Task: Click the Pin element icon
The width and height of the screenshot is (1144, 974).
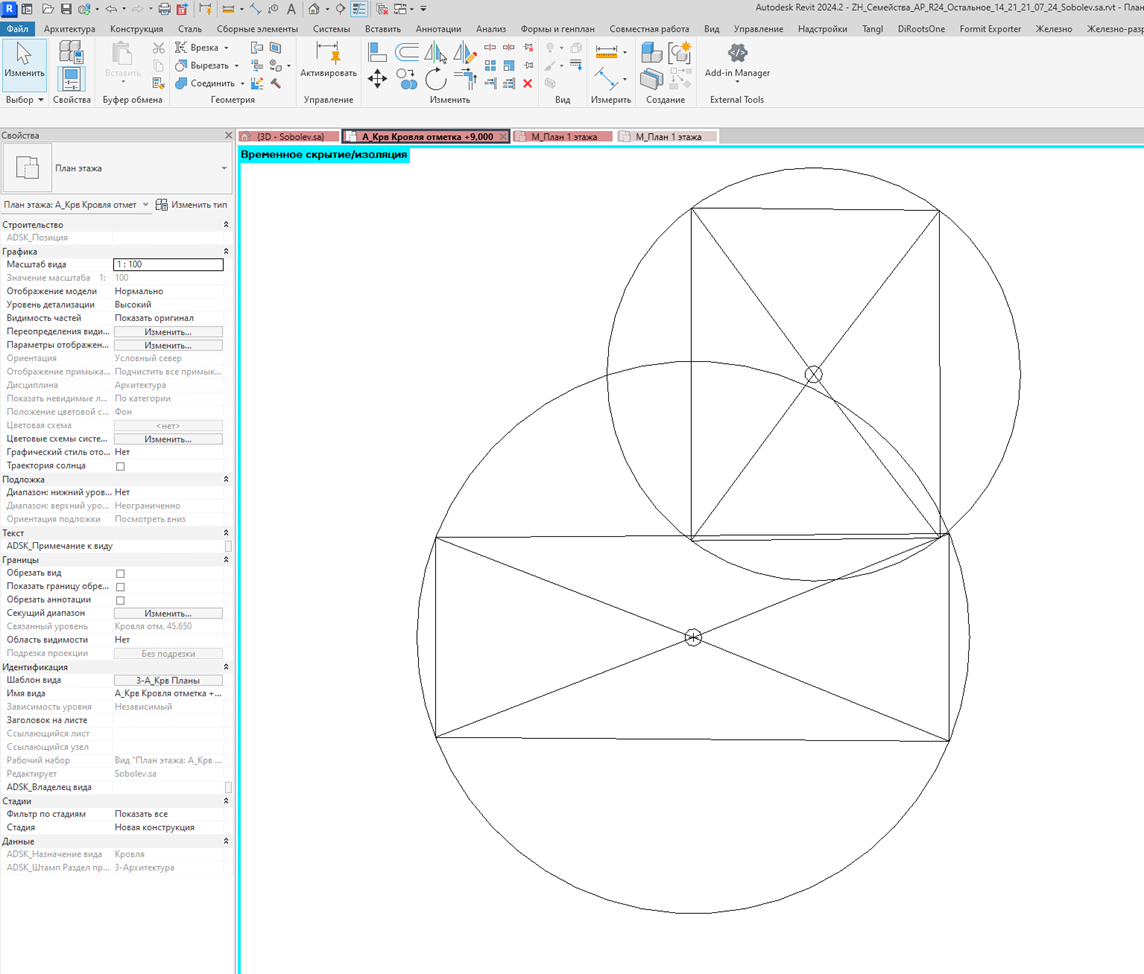Action: [528, 66]
